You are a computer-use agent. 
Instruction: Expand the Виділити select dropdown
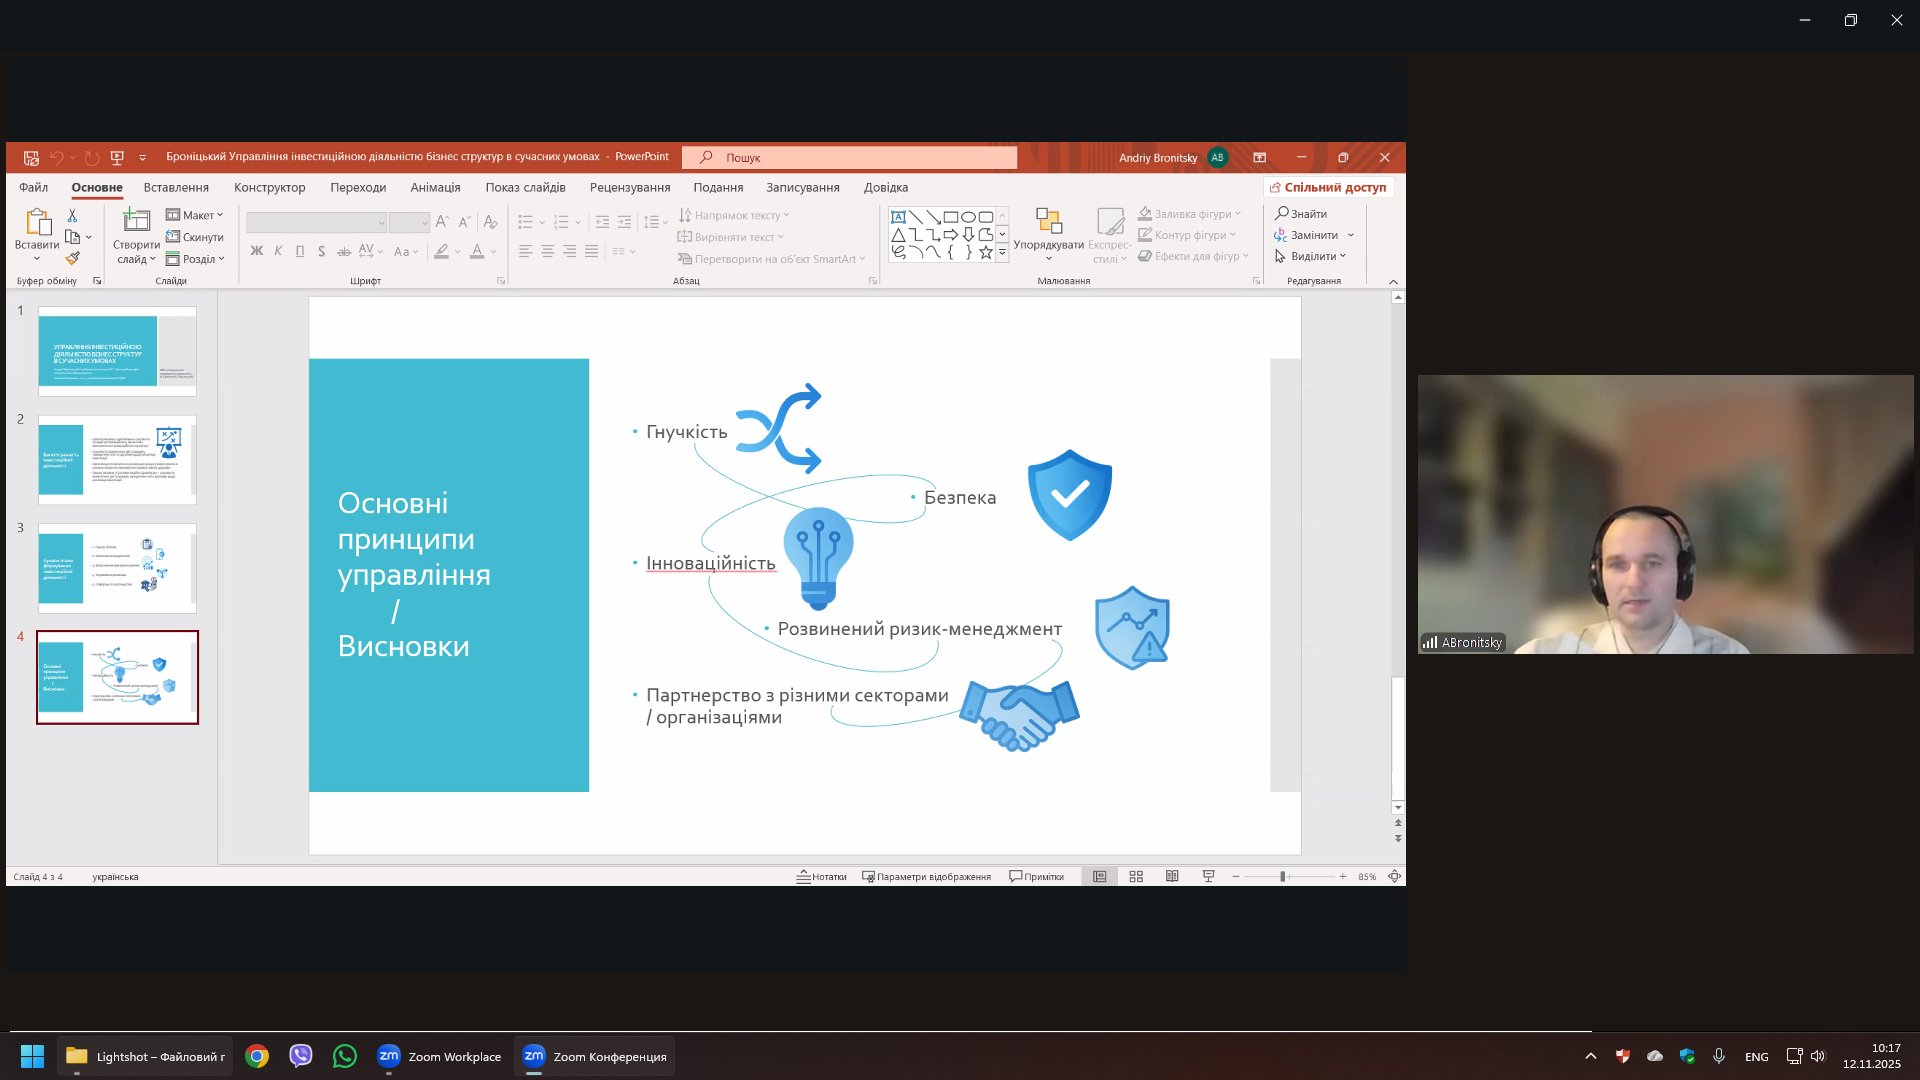[x=1311, y=256]
